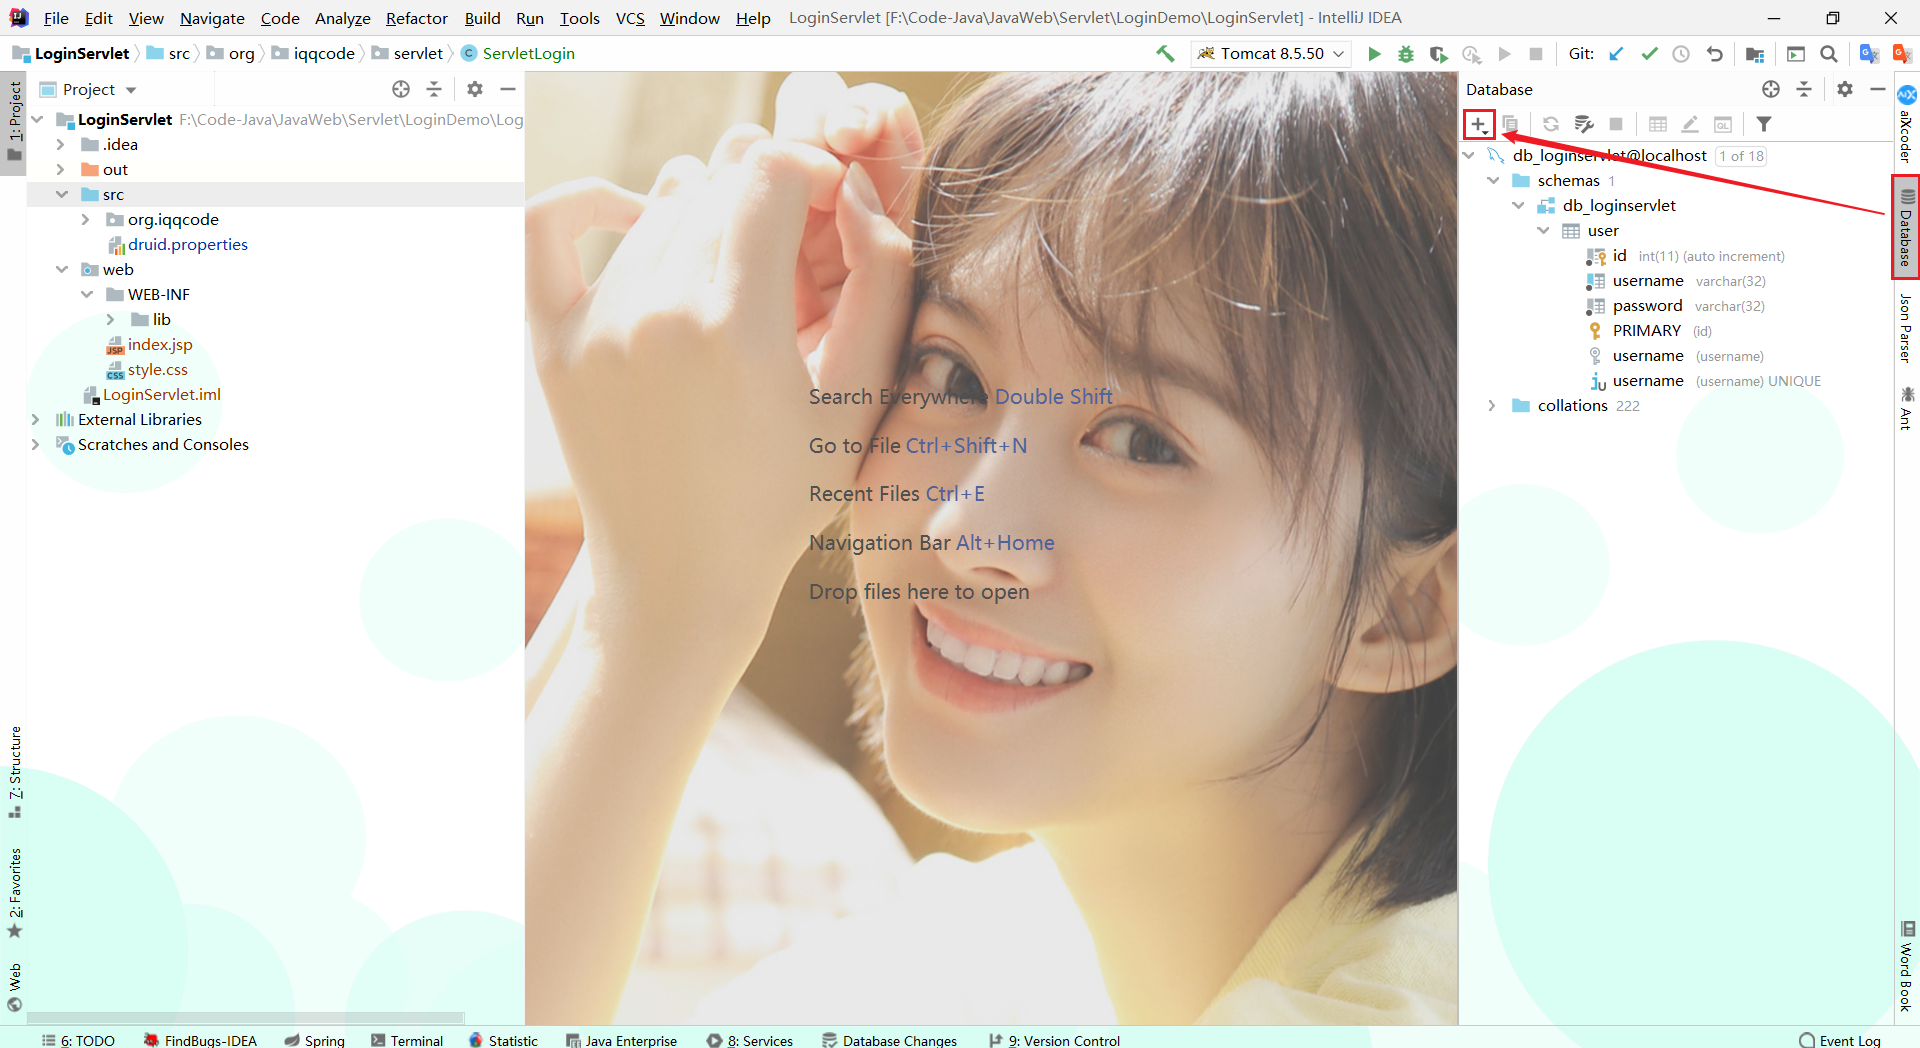The height and width of the screenshot is (1048, 1920).
Task: Select the user table in db_loginservlet schema
Action: tap(1602, 230)
